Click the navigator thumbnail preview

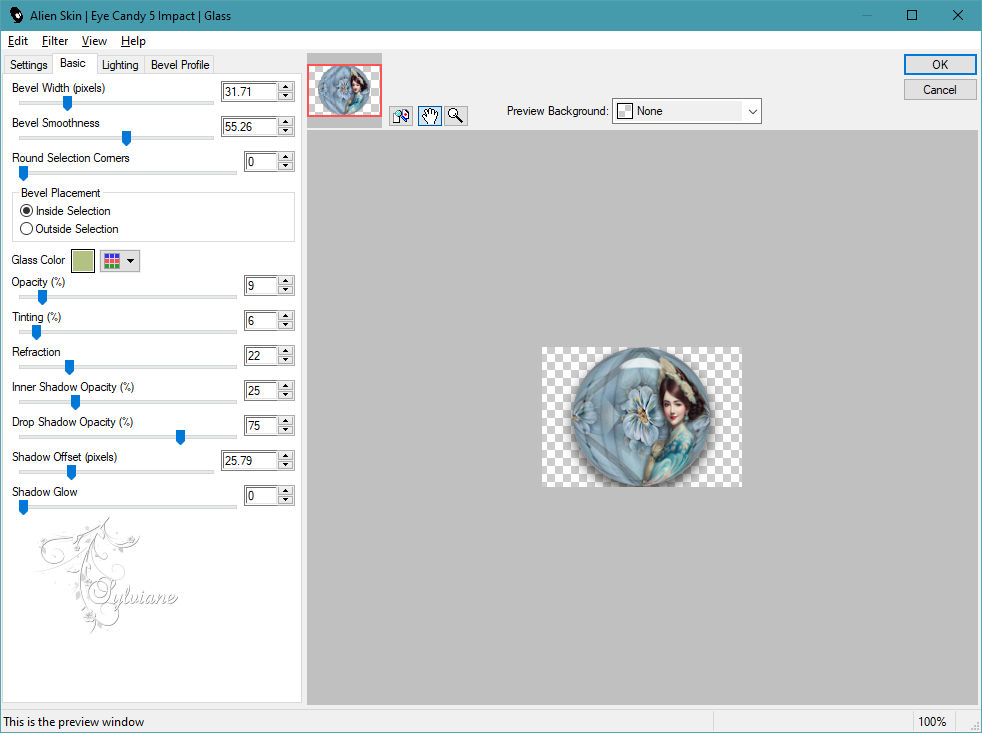[x=344, y=90]
